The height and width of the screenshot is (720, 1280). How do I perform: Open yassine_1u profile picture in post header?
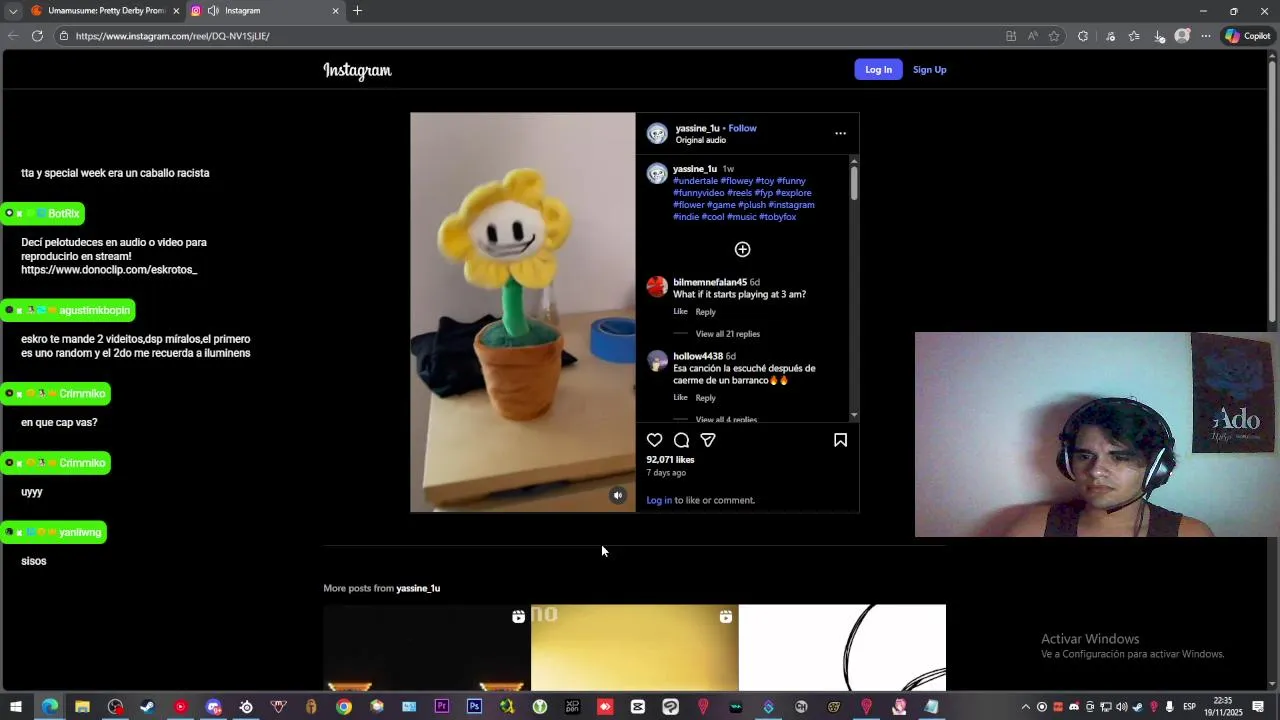point(657,134)
